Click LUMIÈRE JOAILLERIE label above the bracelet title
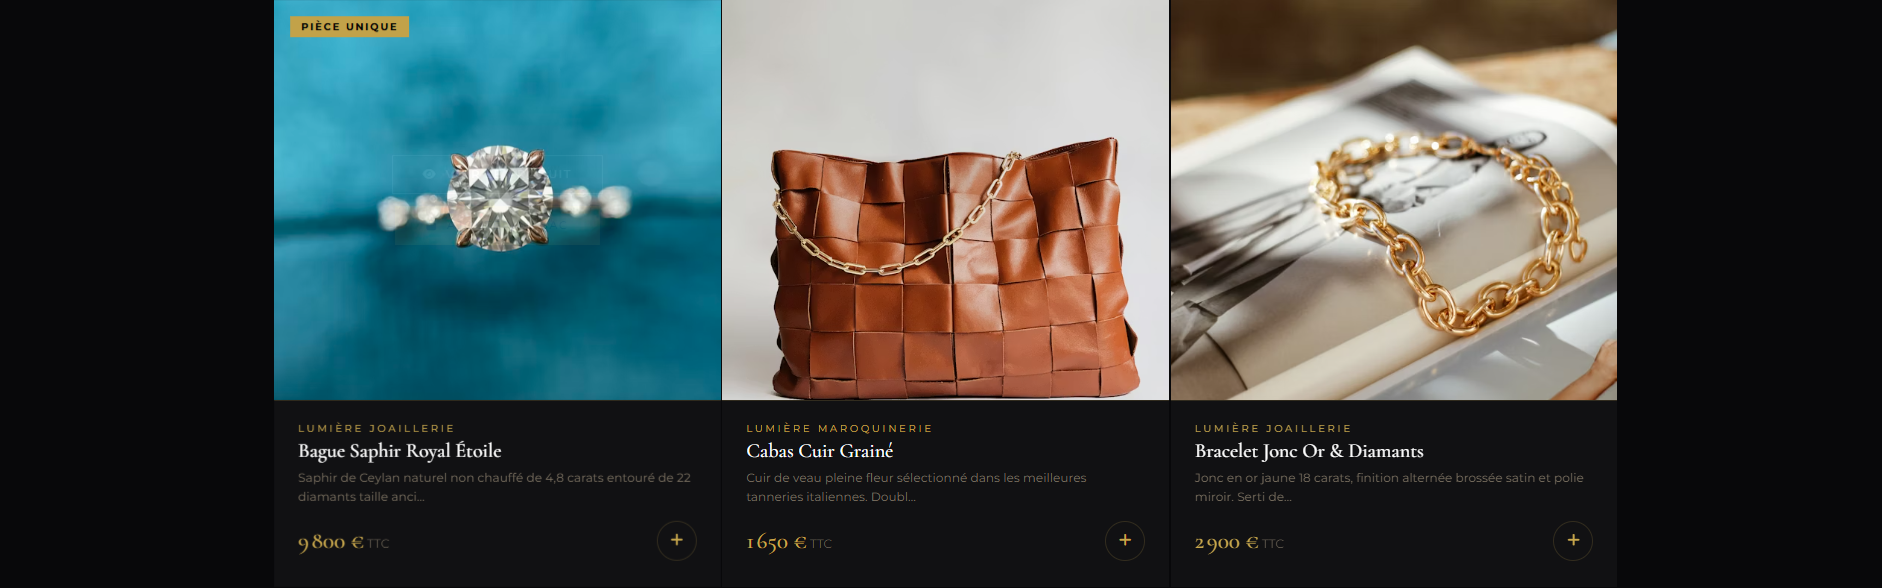This screenshot has height=588, width=1882. (1273, 428)
